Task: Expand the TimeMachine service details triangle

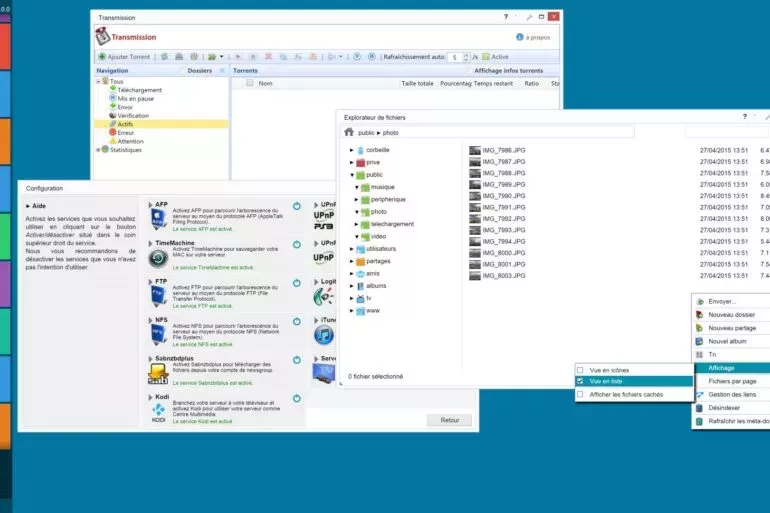Action: [151, 243]
